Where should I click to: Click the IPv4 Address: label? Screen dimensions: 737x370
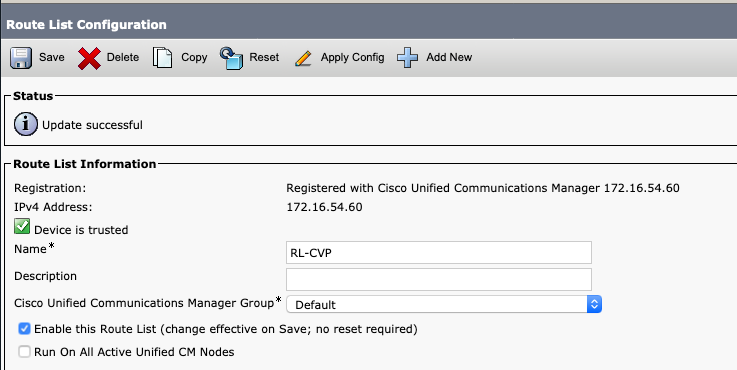click(53, 207)
